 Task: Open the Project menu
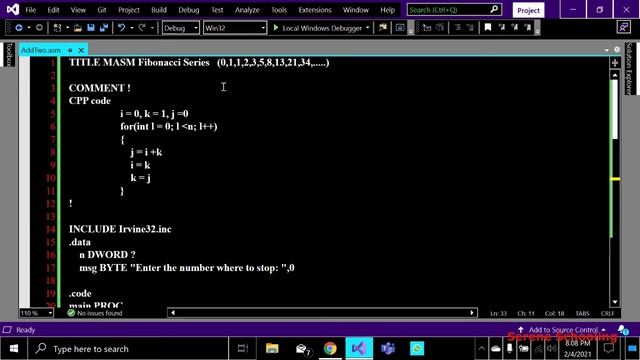(x=129, y=10)
